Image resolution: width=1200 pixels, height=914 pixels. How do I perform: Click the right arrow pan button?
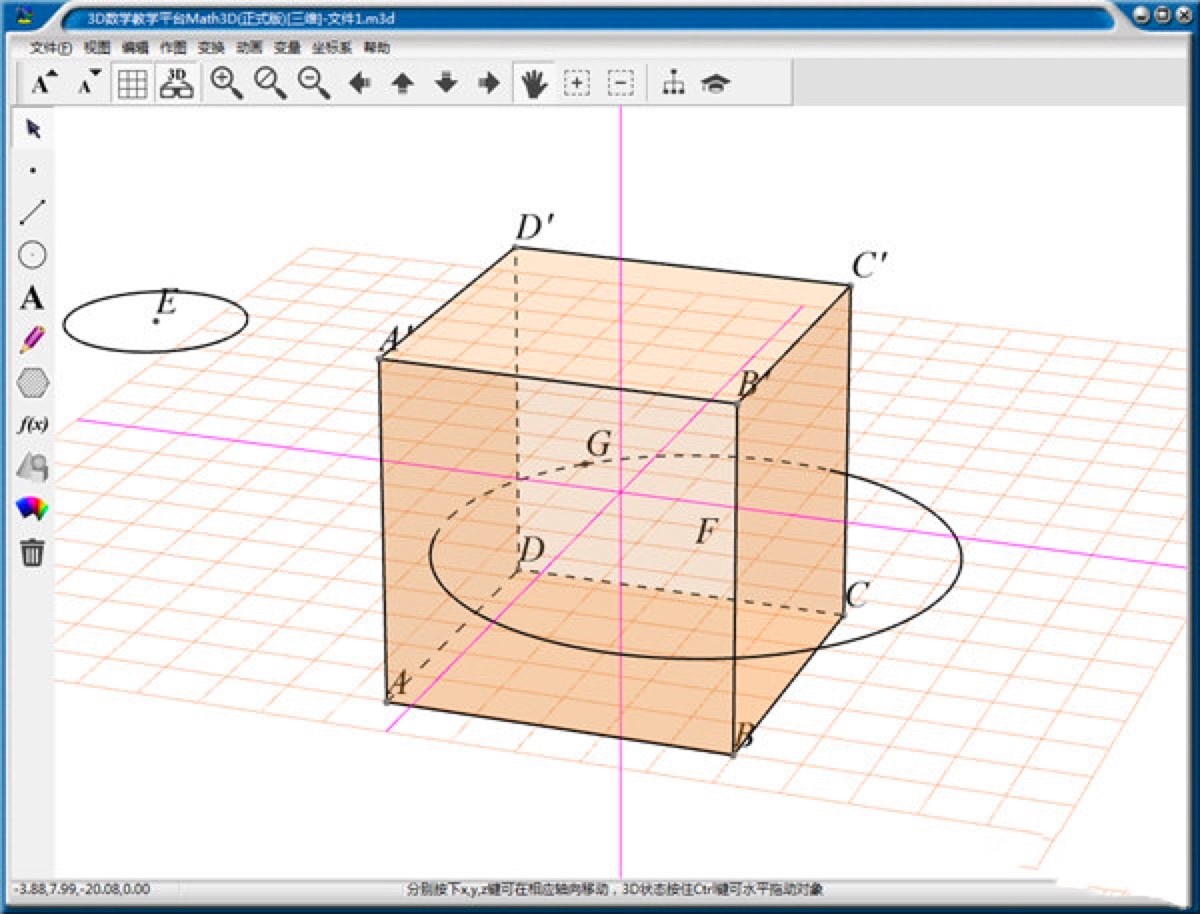[487, 84]
